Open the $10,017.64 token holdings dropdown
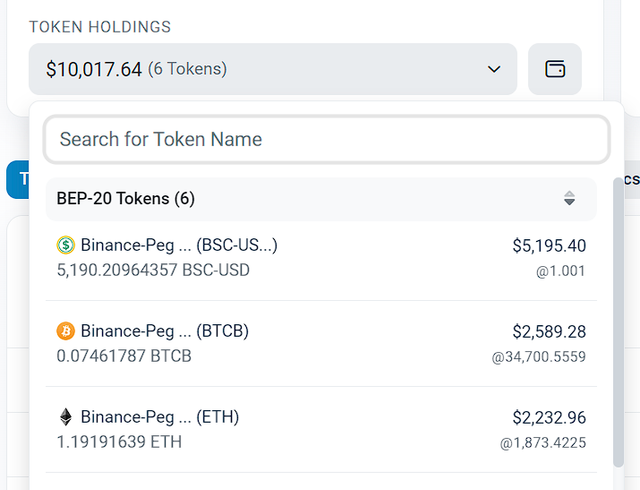640x490 pixels. [x=273, y=69]
